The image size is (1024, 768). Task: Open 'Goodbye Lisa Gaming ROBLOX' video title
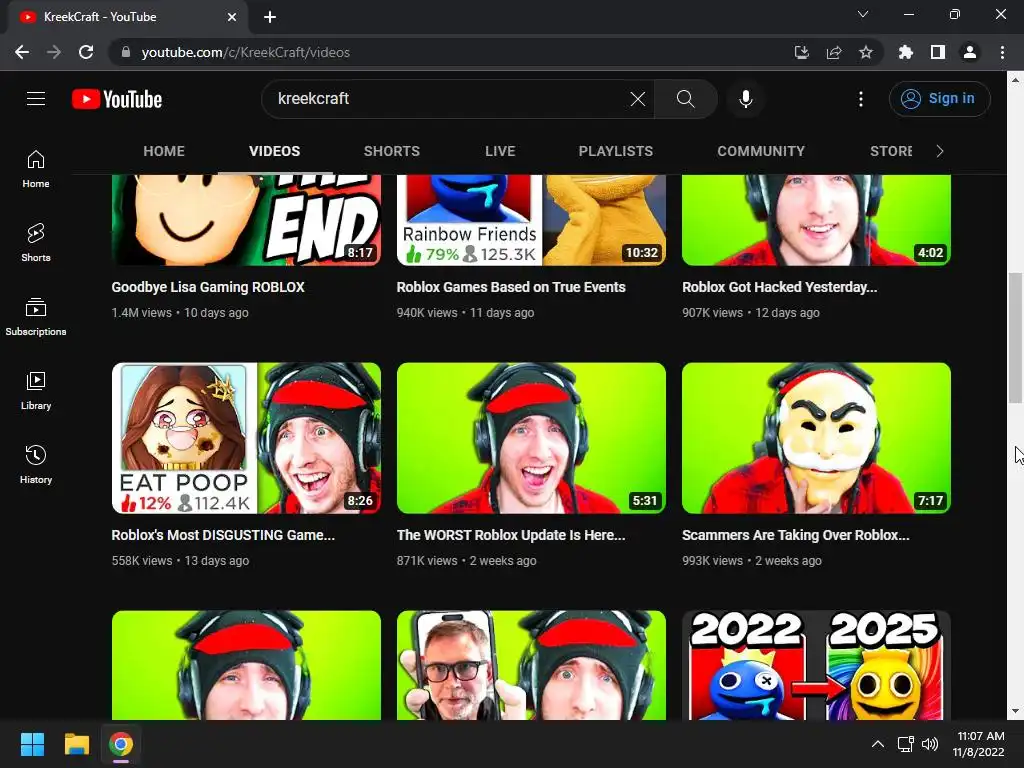tap(208, 287)
